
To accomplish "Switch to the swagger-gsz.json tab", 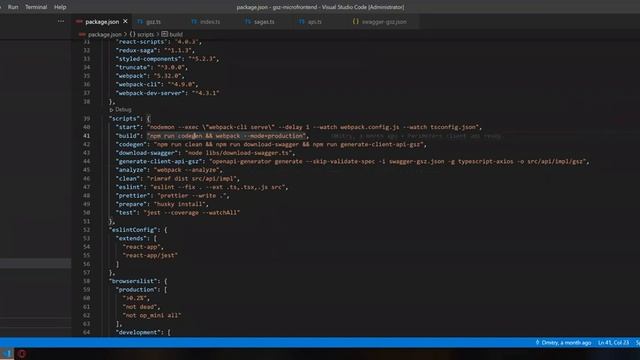I will [384, 22].
